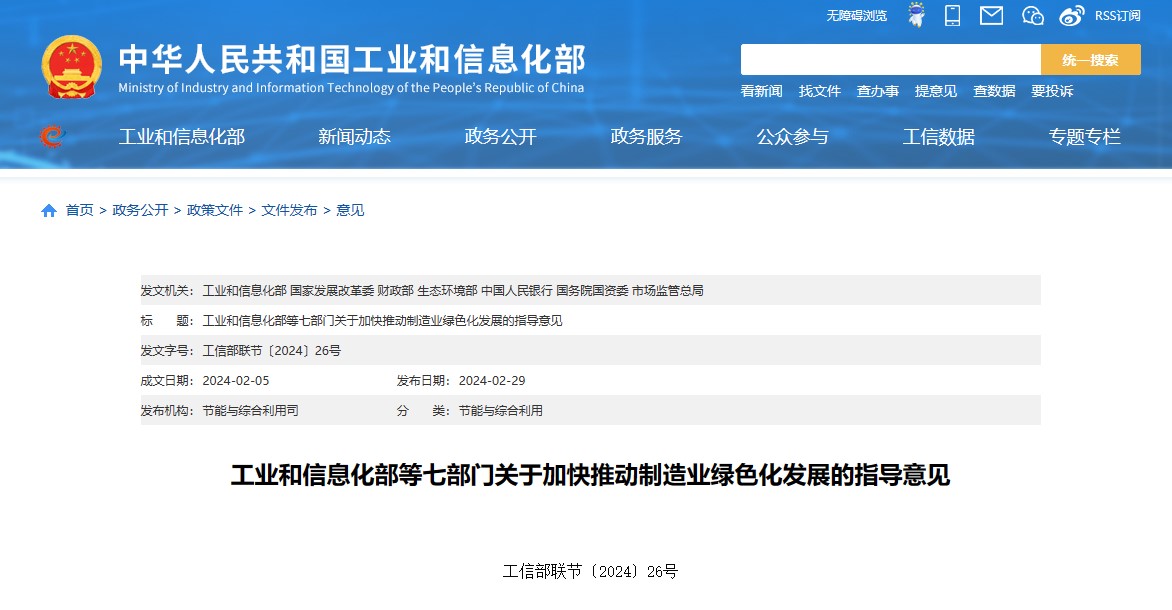The width and height of the screenshot is (1172, 610).
Task: Open the RSS订阅 subscription link
Action: click(1117, 15)
